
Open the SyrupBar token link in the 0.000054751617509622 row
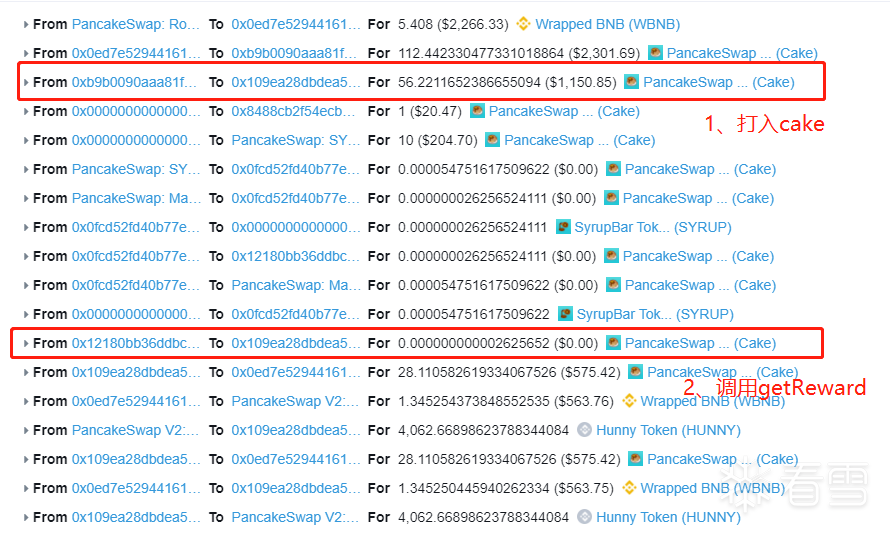[x=655, y=314]
